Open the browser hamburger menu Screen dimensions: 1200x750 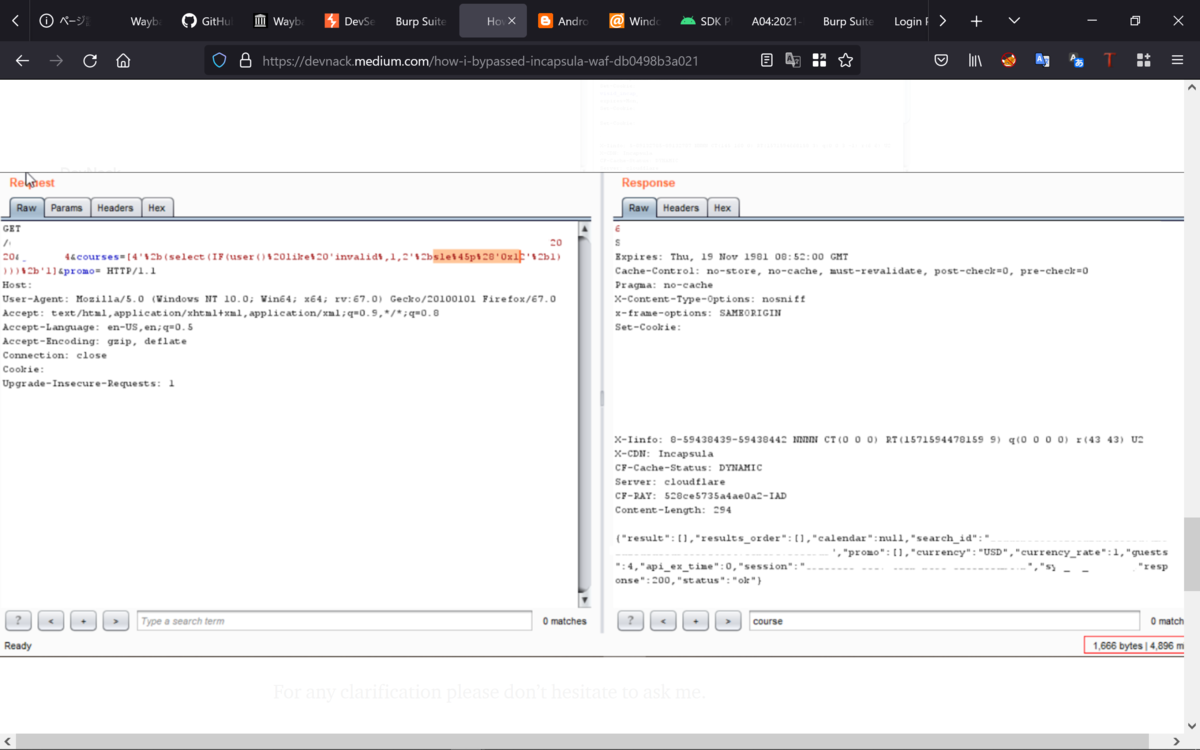pos(1177,61)
